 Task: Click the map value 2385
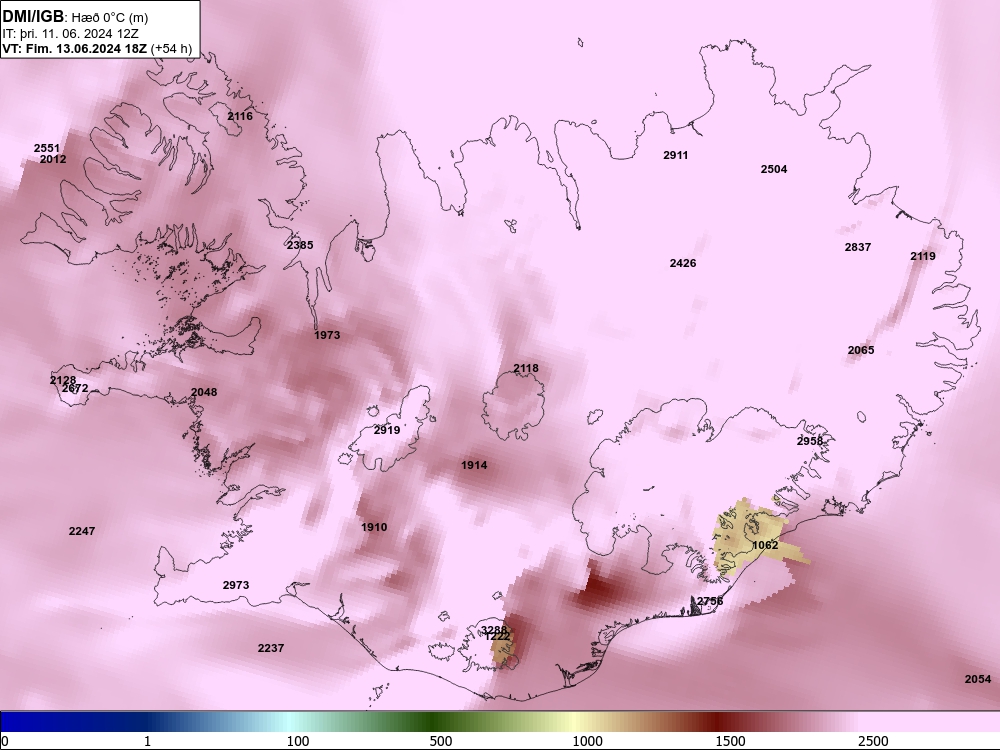[300, 245]
